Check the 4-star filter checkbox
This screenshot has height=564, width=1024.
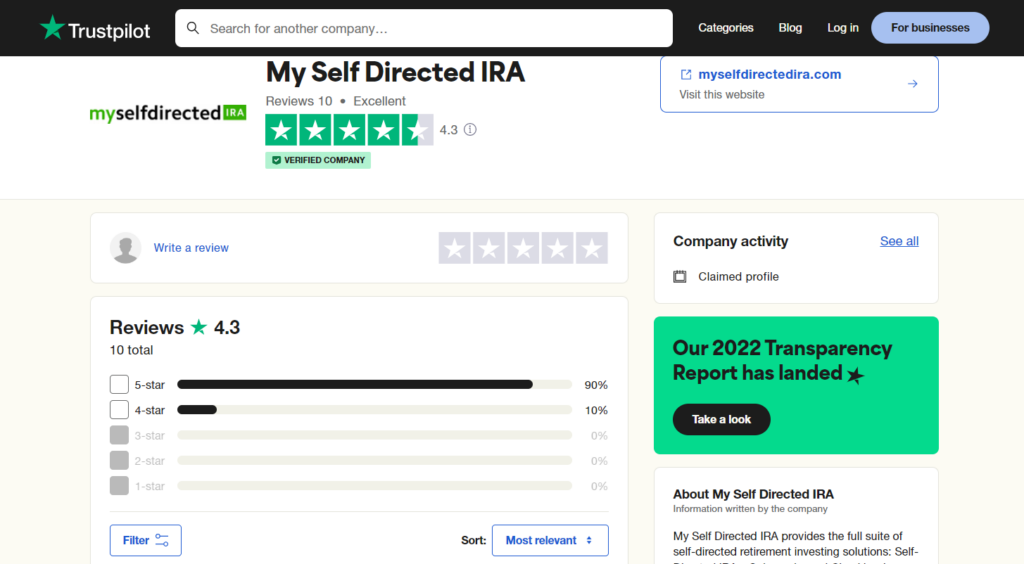coord(119,410)
